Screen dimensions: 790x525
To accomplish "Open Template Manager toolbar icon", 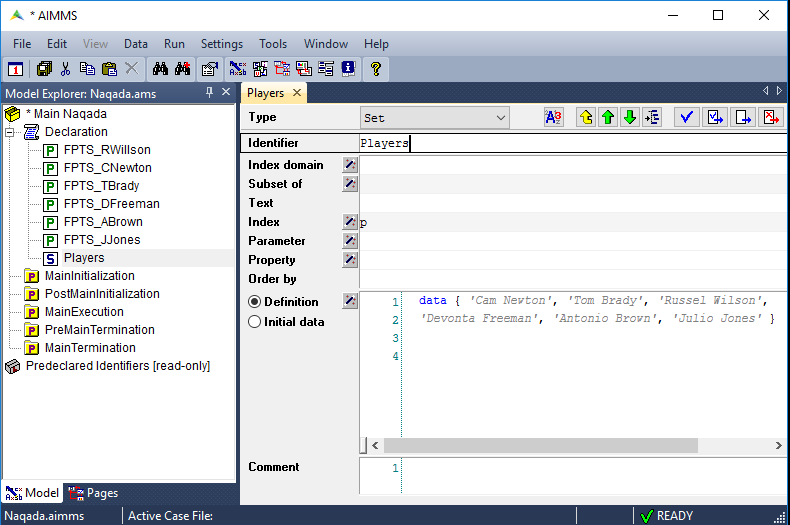I will (x=304, y=69).
